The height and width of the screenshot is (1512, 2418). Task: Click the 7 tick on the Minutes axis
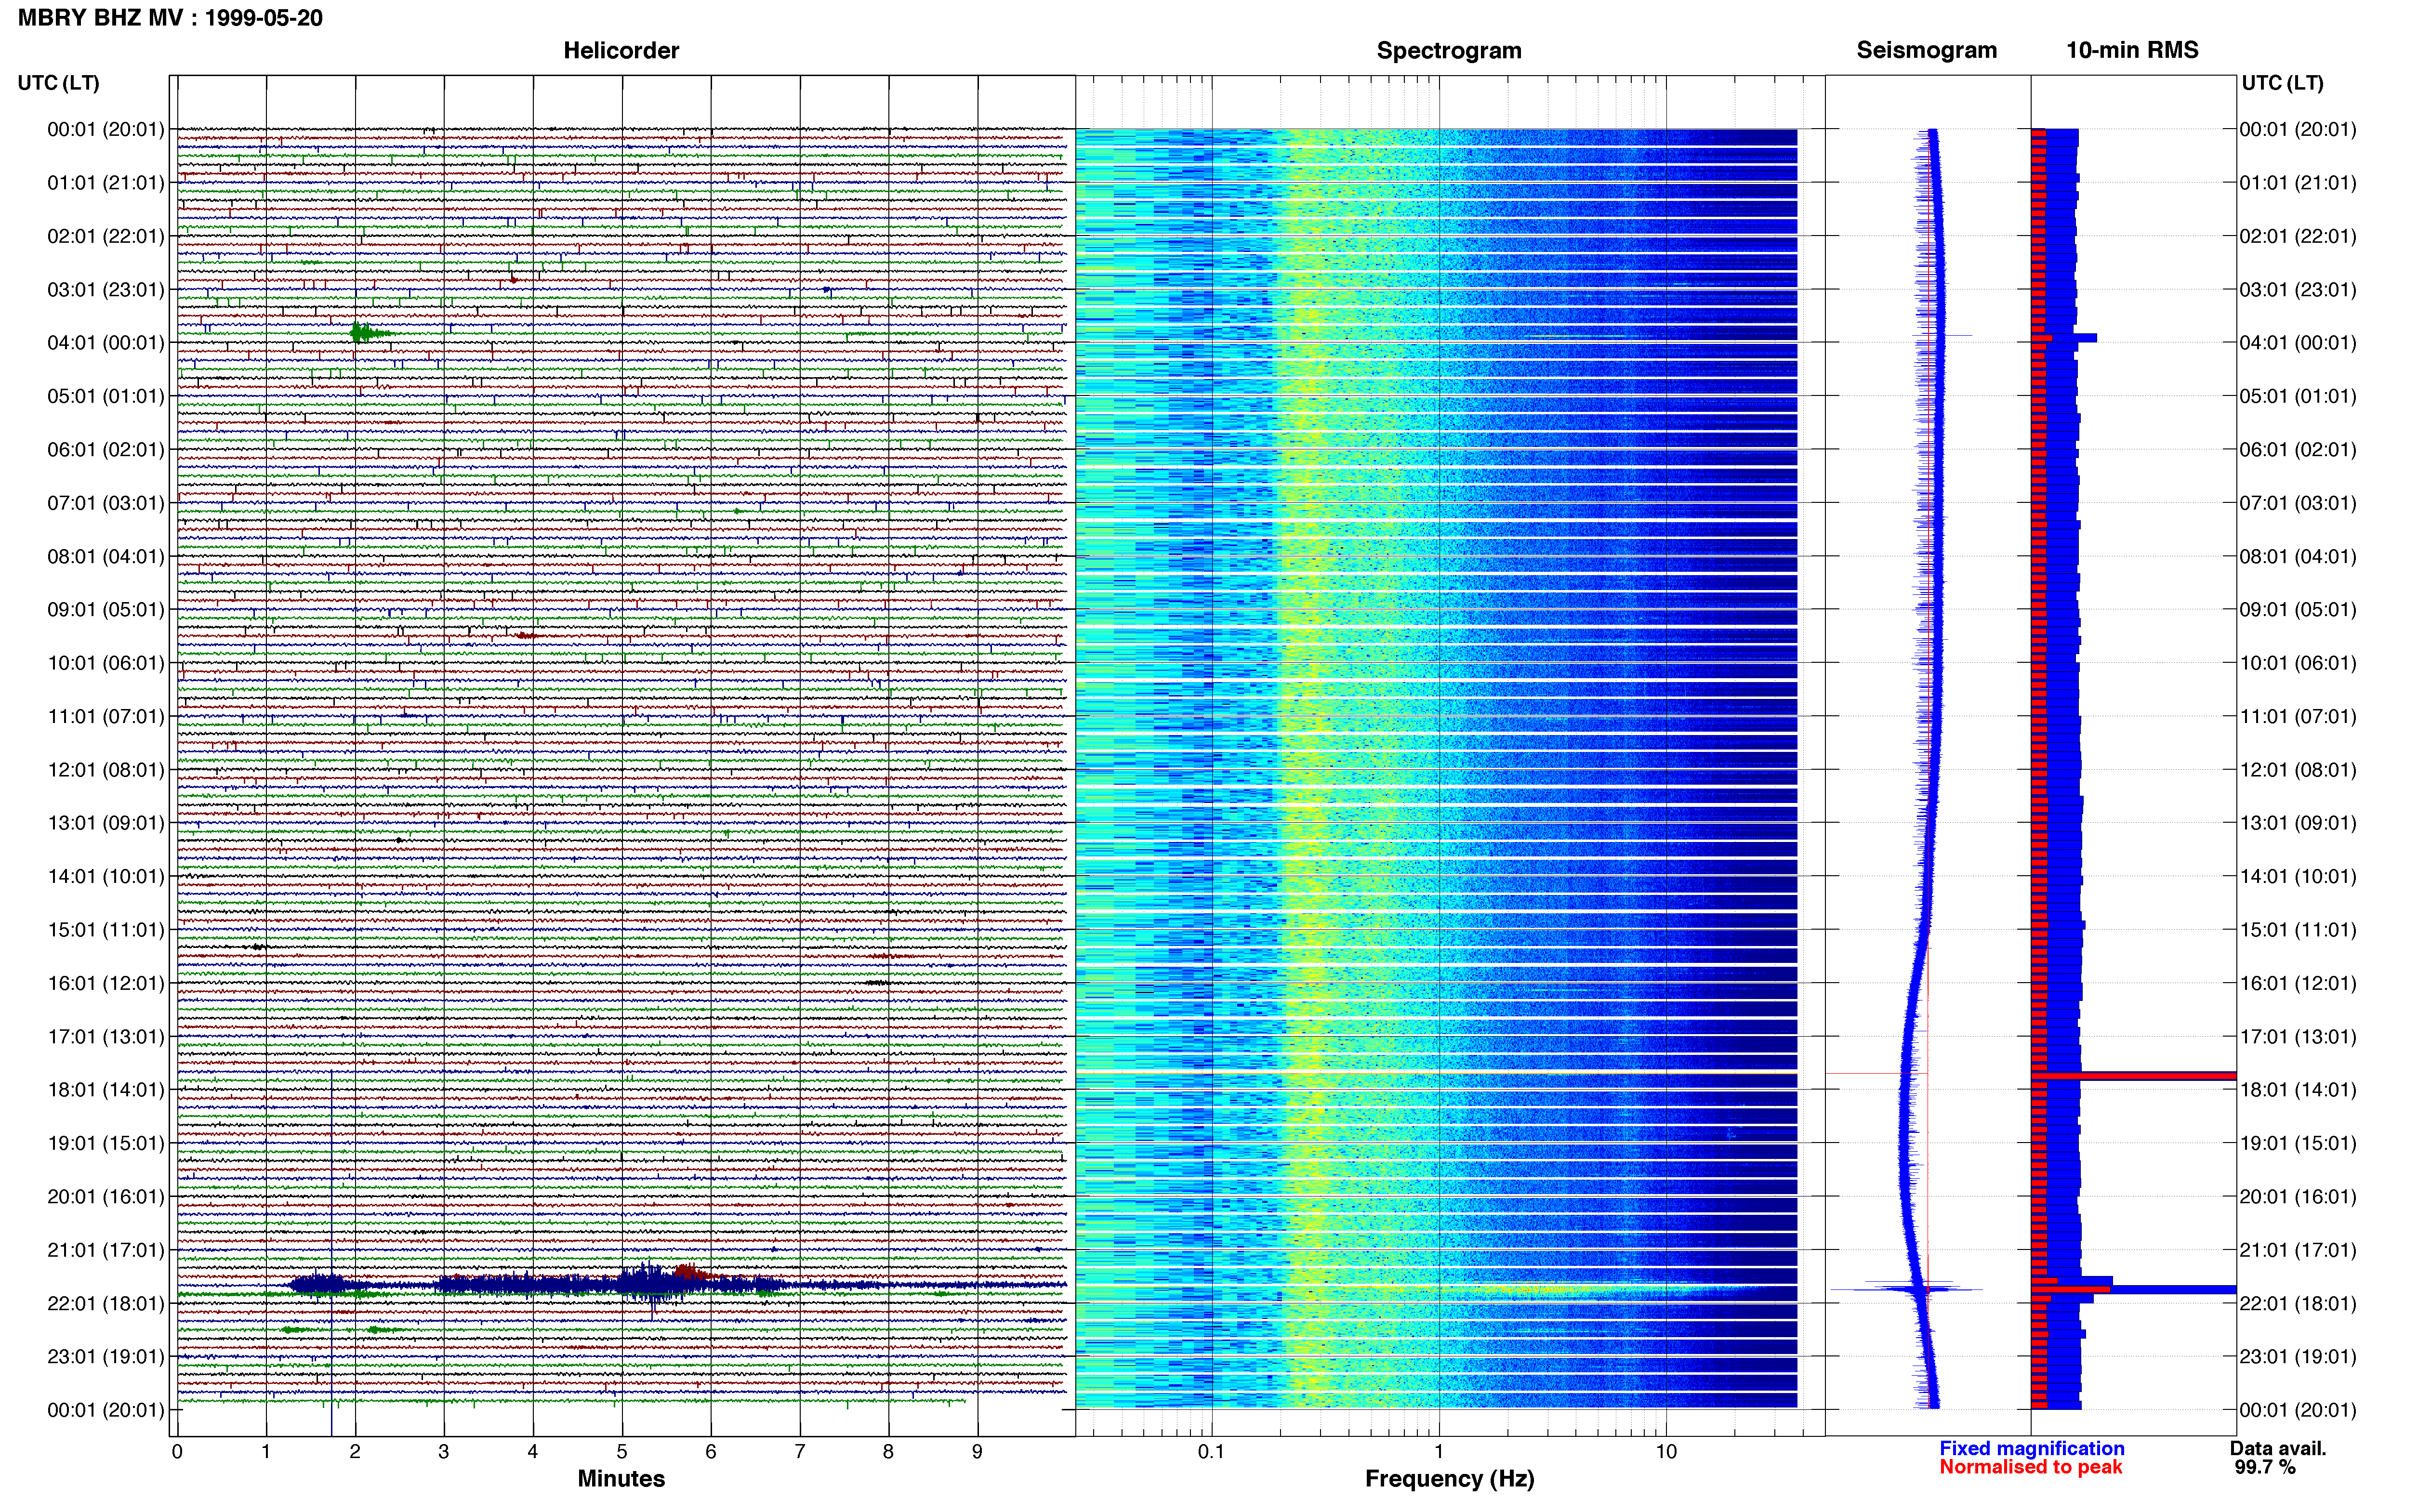[x=800, y=1452]
